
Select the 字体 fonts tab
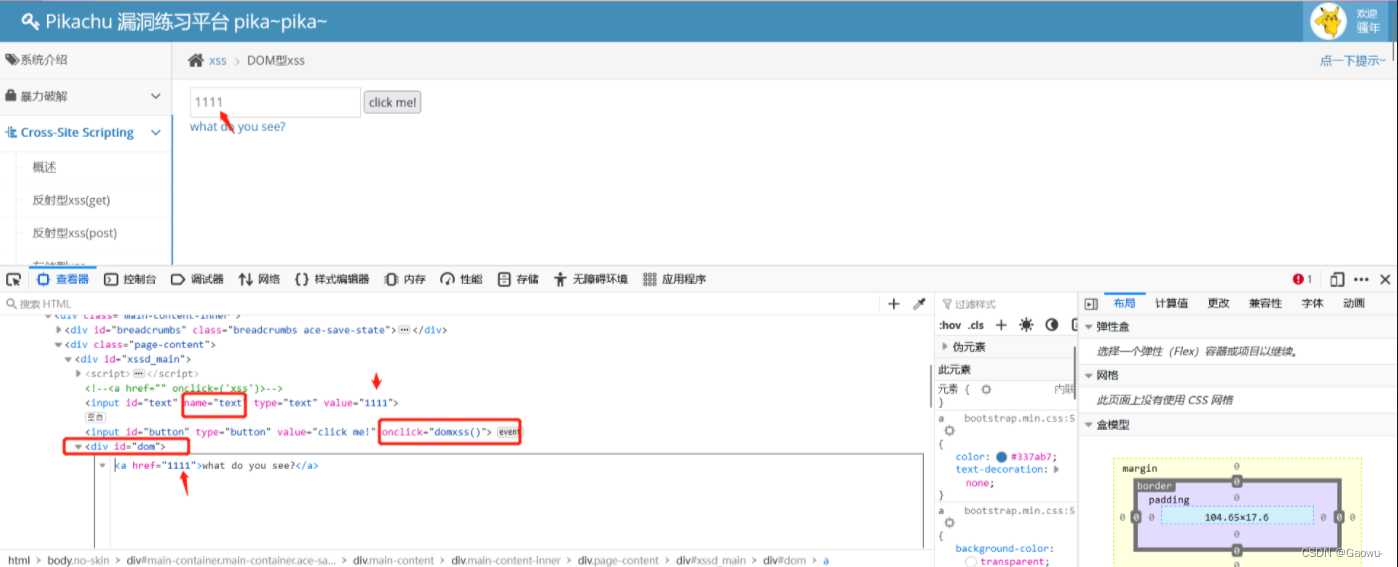click(1312, 303)
